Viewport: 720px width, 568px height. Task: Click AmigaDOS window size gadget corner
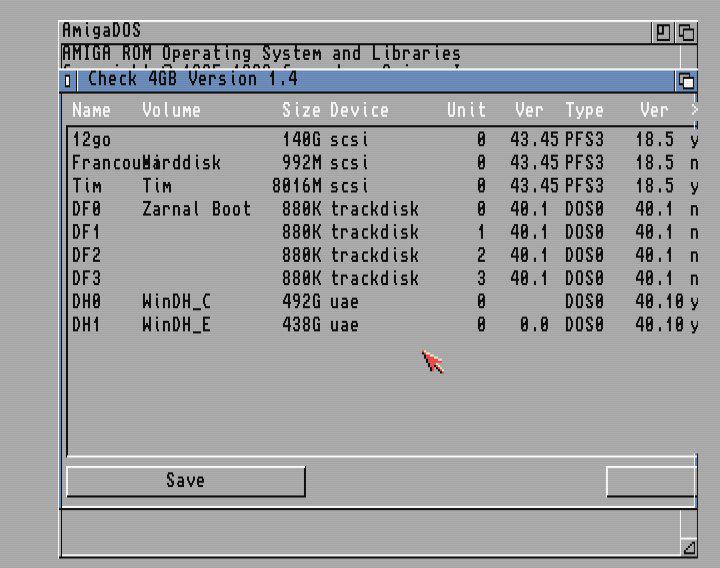689,547
